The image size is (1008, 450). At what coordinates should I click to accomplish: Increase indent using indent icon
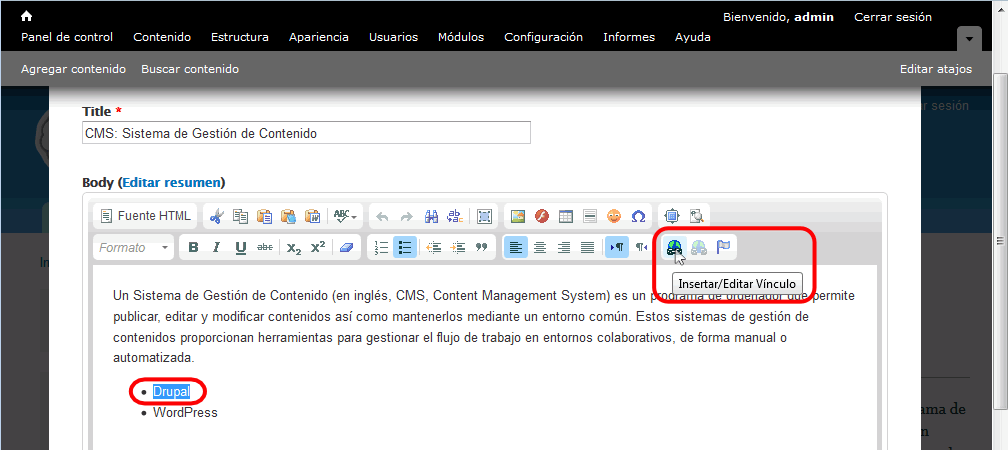point(458,248)
